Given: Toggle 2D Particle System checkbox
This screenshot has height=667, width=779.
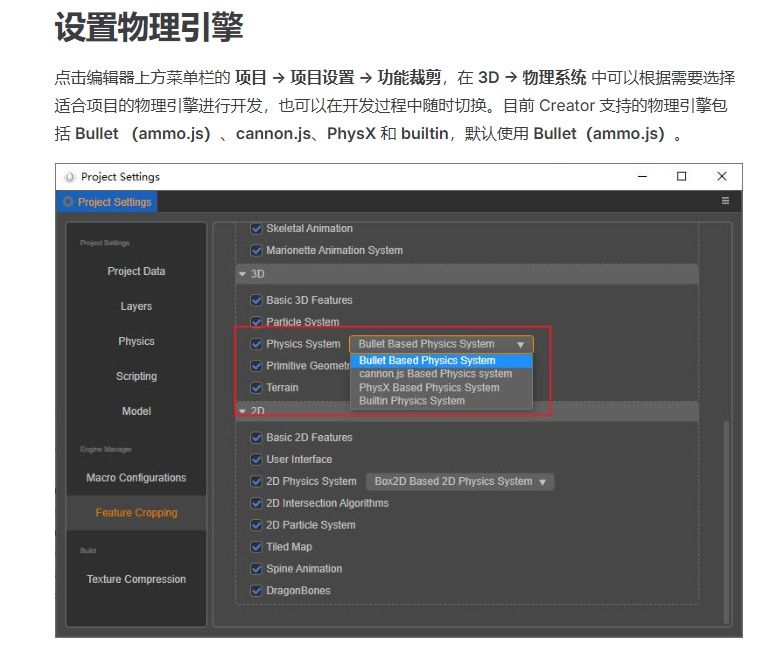Looking at the screenshot, I should (x=256, y=525).
